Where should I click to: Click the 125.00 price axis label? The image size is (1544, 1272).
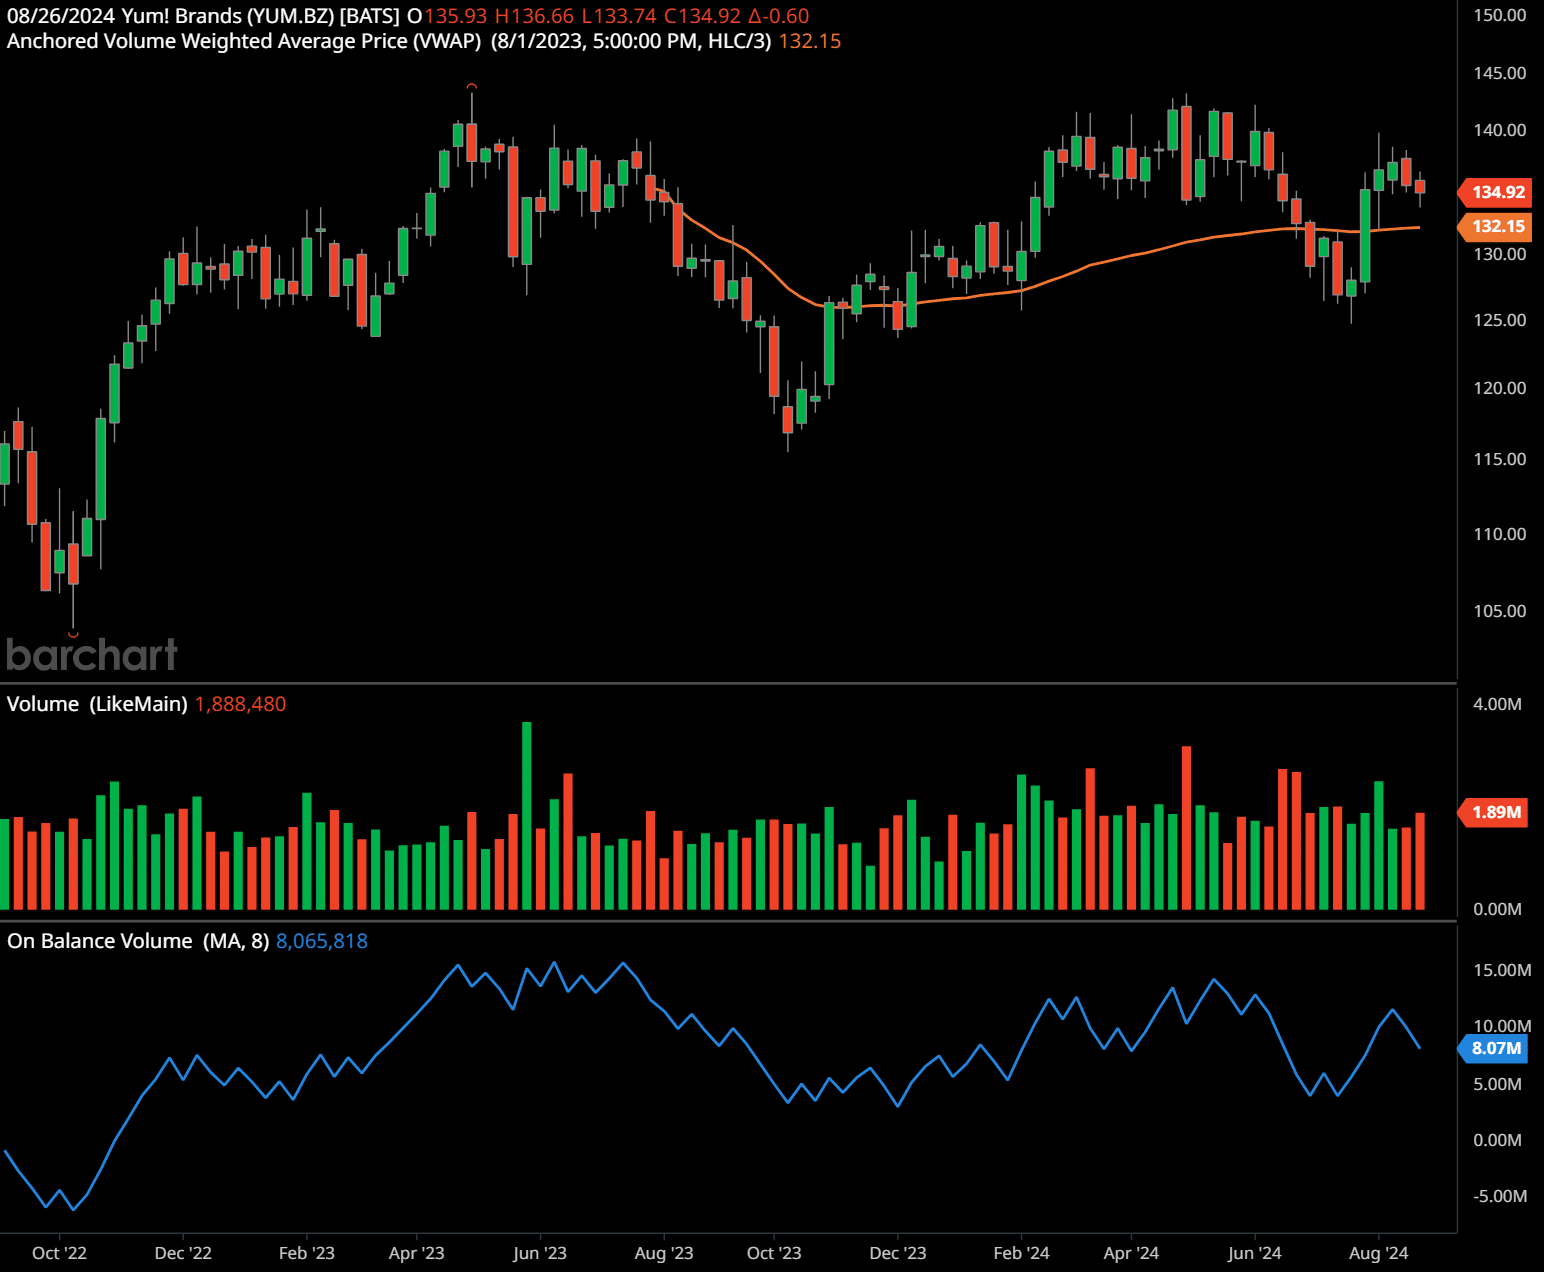coord(1500,320)
